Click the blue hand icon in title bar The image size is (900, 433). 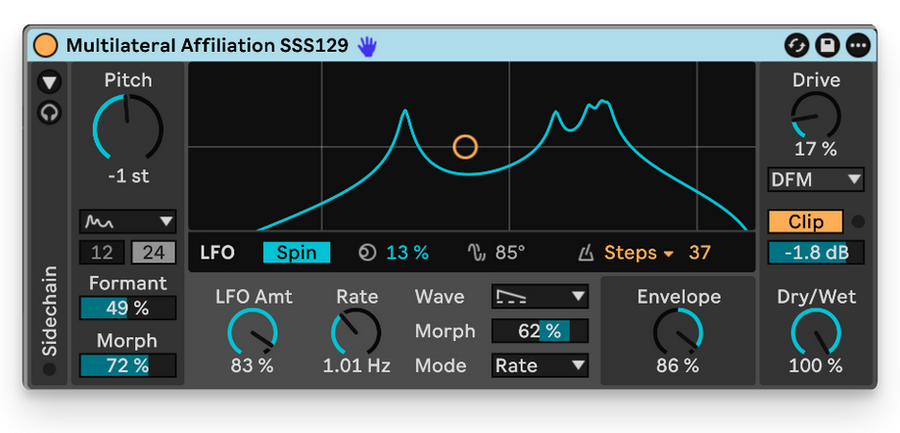(x=367, y=46)
